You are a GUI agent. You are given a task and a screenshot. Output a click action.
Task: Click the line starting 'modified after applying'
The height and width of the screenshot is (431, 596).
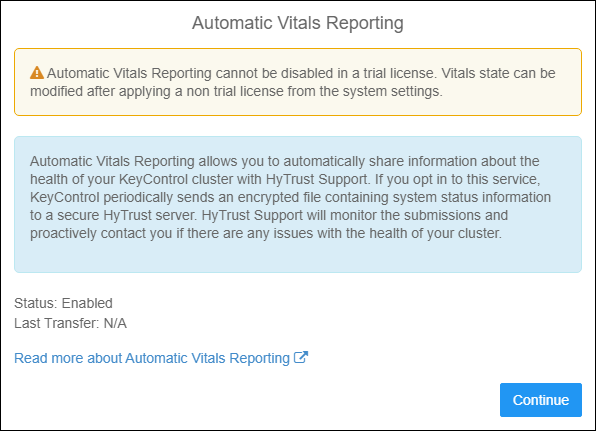pos(236,92)
